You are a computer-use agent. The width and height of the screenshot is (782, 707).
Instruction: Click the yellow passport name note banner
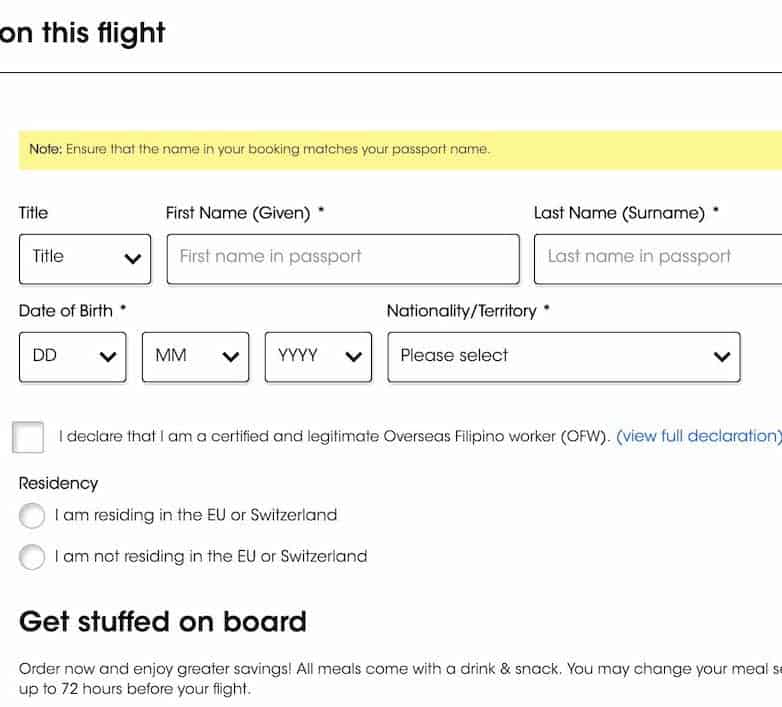[x=400, y=150]
